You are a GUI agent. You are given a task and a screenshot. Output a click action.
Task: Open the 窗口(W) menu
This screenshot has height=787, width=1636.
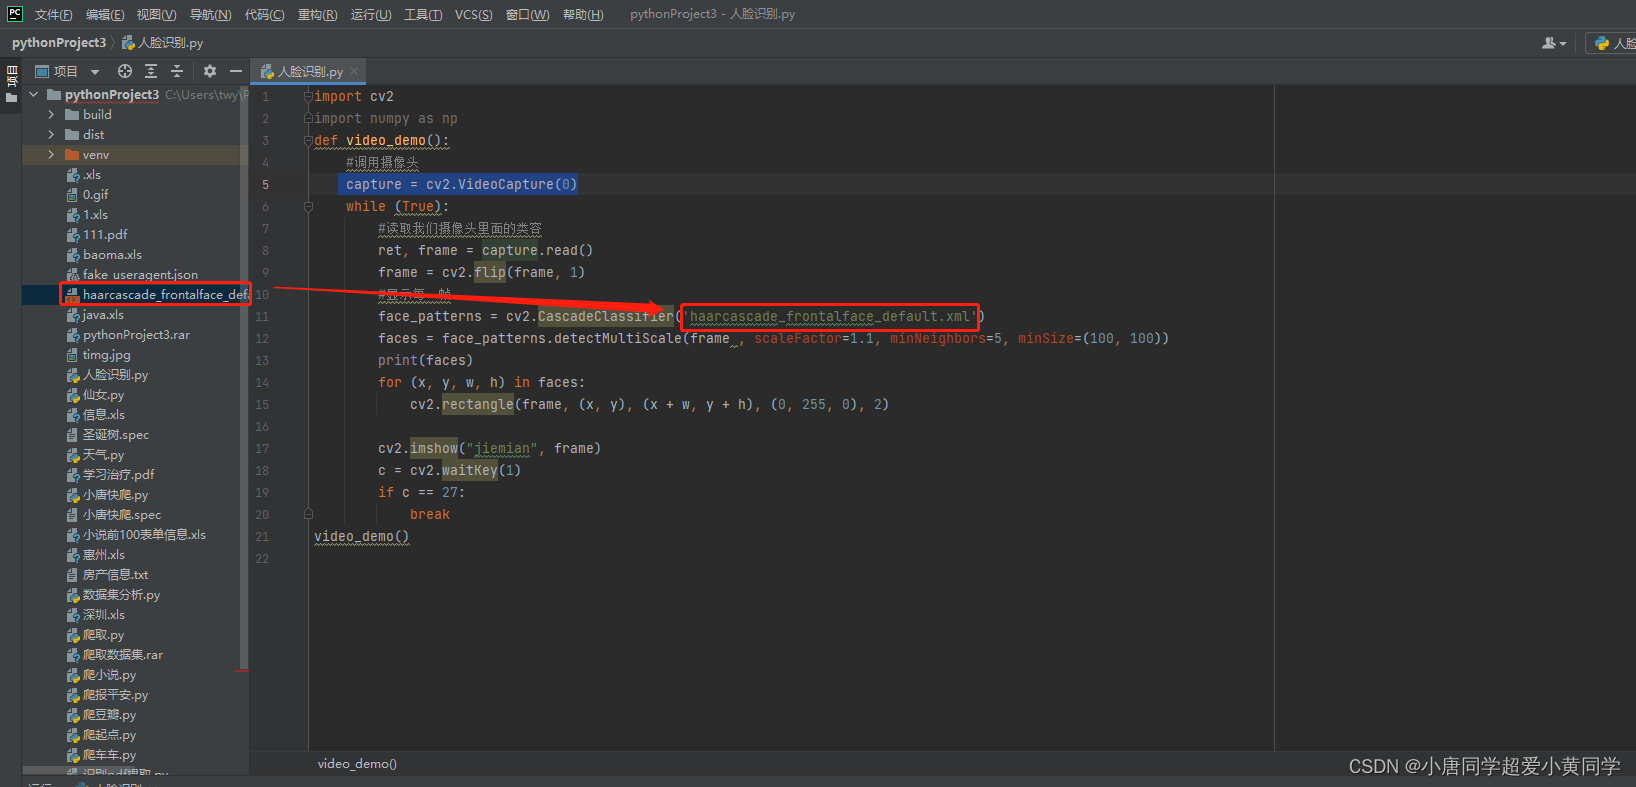[528, 14]
